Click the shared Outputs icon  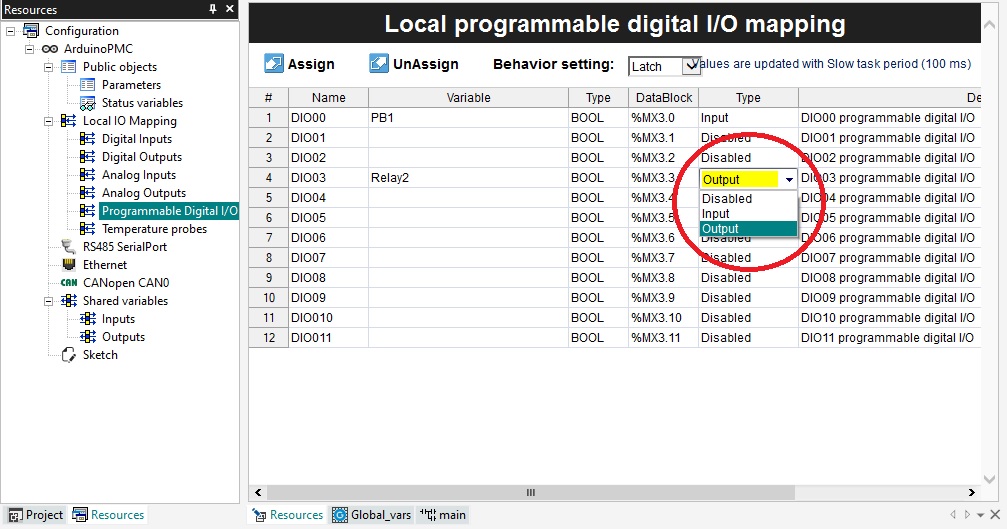[88, 336]
